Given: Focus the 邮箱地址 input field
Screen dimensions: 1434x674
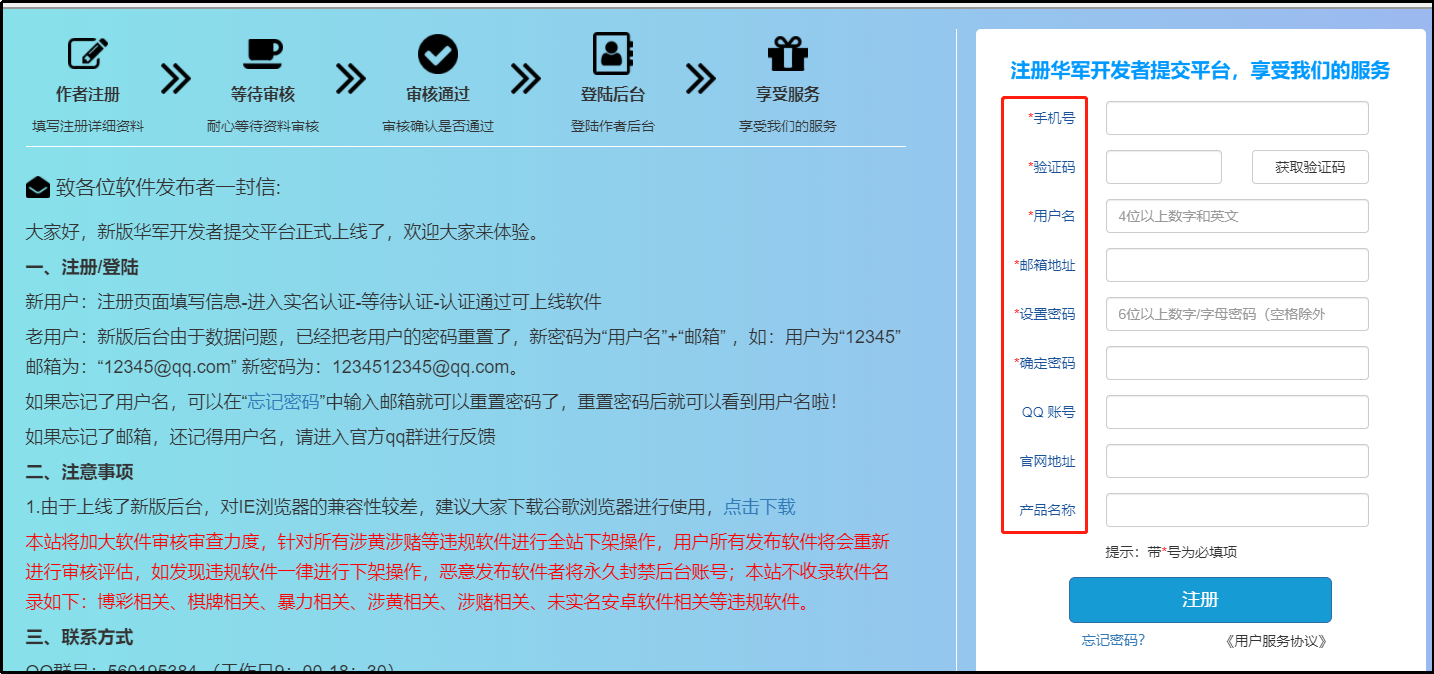Looking at the screenshot, I should 1237,265.
